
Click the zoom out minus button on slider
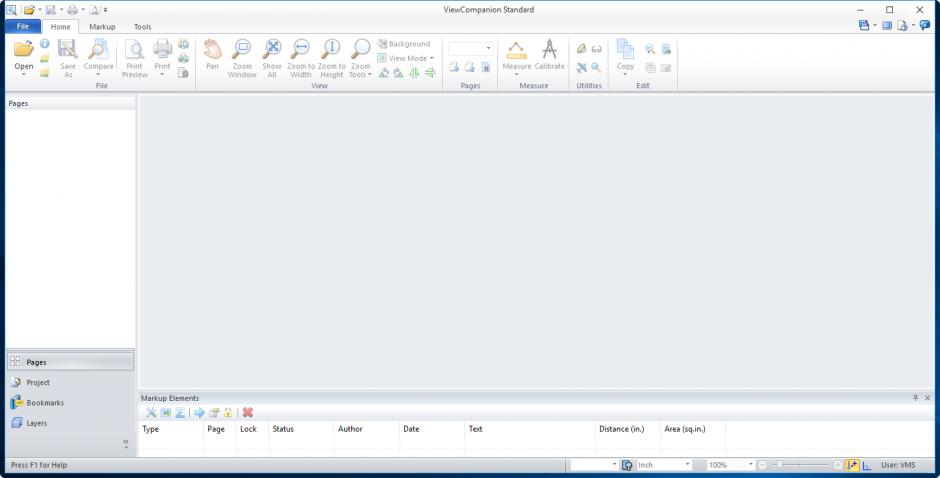pyautogui.click(x=762, y=465)
